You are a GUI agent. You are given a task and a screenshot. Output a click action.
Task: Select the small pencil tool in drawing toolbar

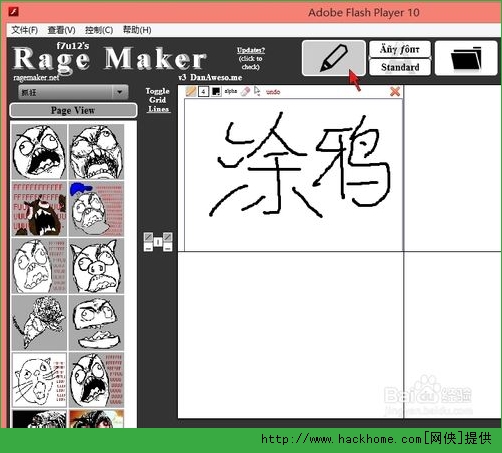click(x=191, y=91)
